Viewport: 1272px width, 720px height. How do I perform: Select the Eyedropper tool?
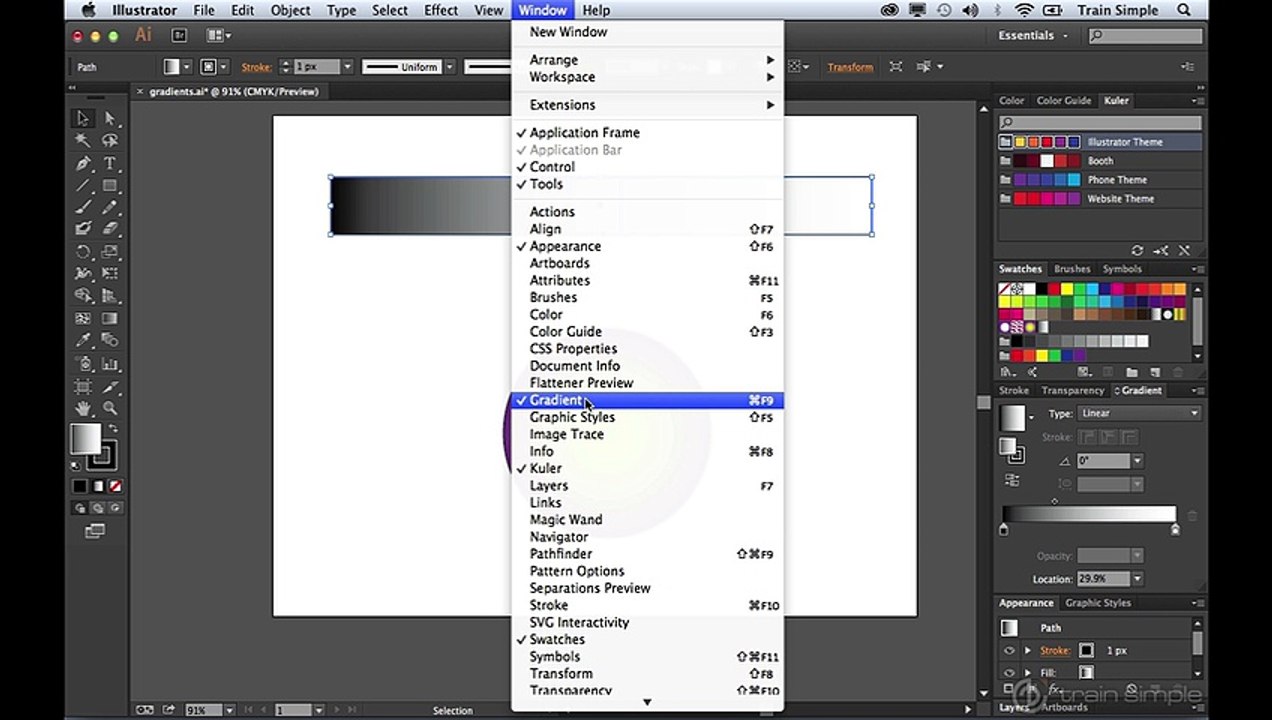[x=84, y=341]
